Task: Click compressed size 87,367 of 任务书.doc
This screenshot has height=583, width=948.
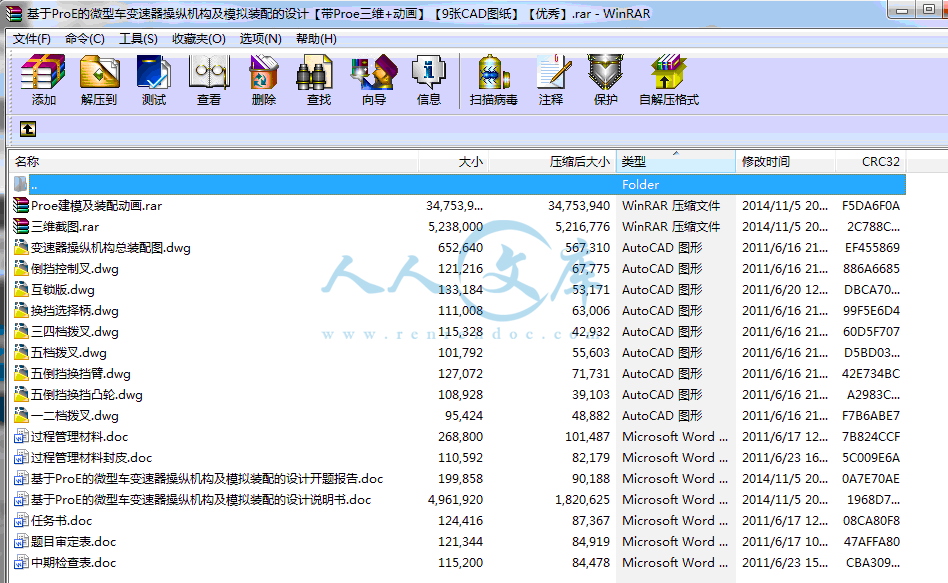Action: (x=591, y=520)
